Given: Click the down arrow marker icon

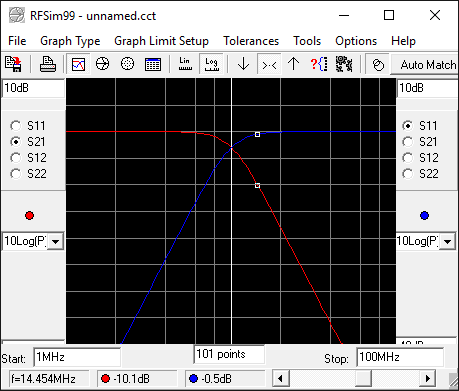Looking at the screenshot, I should (x=243, y=64).
